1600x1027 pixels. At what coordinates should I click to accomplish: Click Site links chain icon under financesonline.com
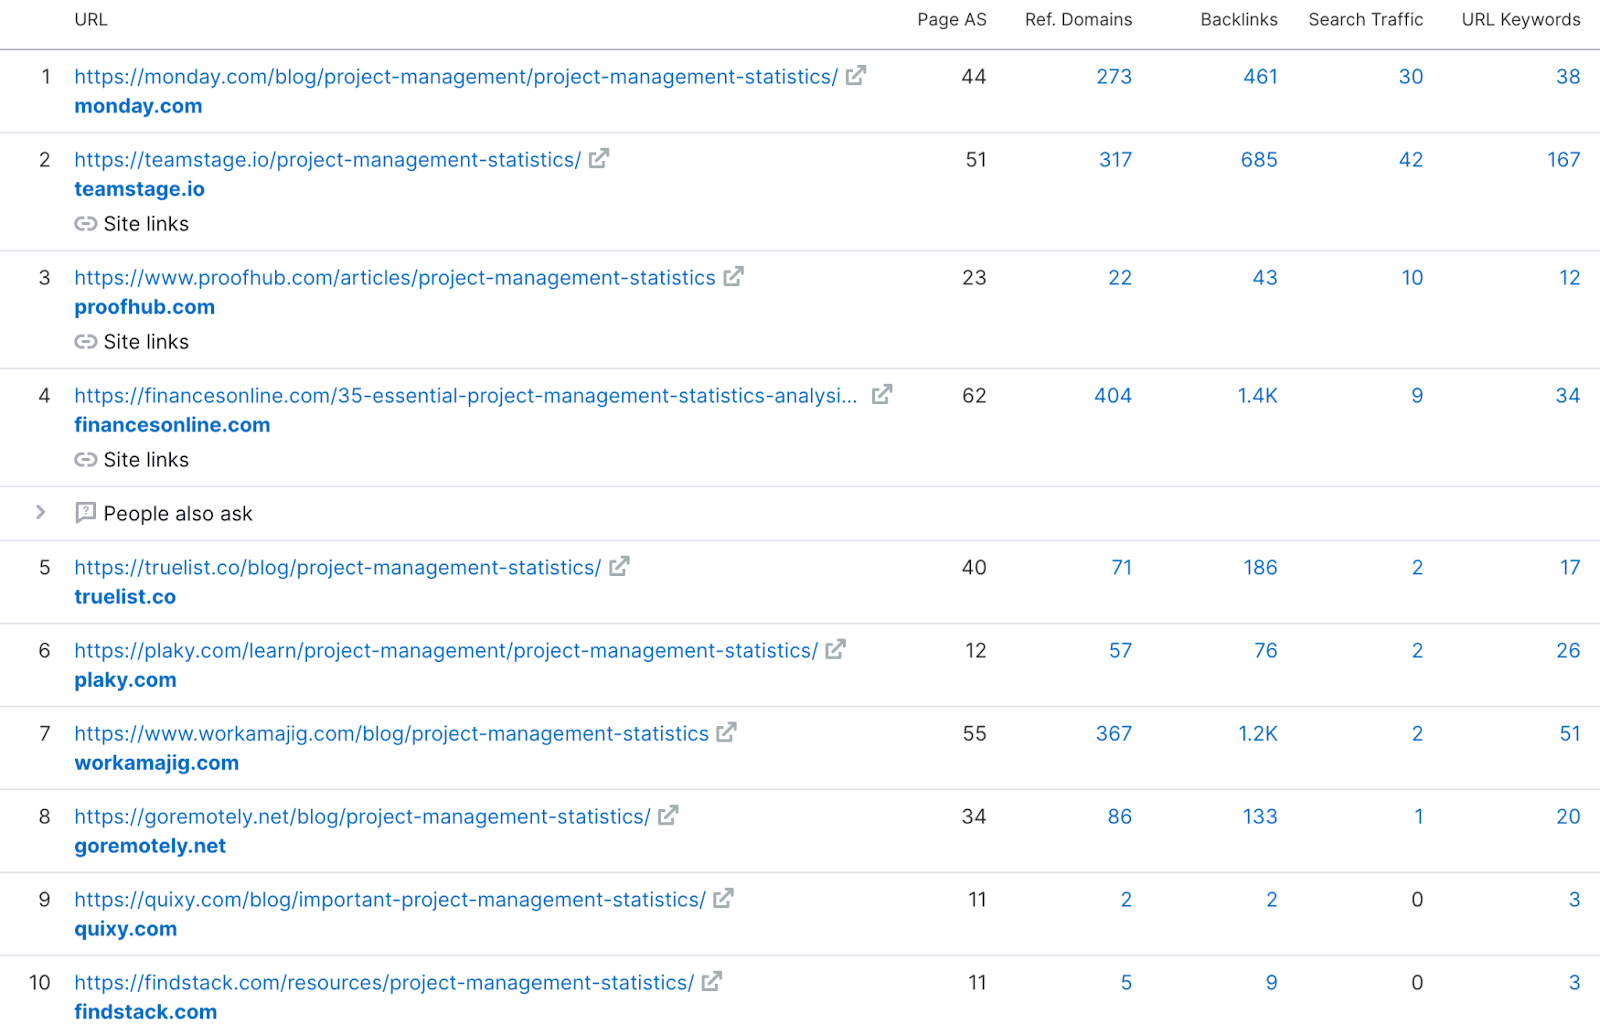point(86,460)
